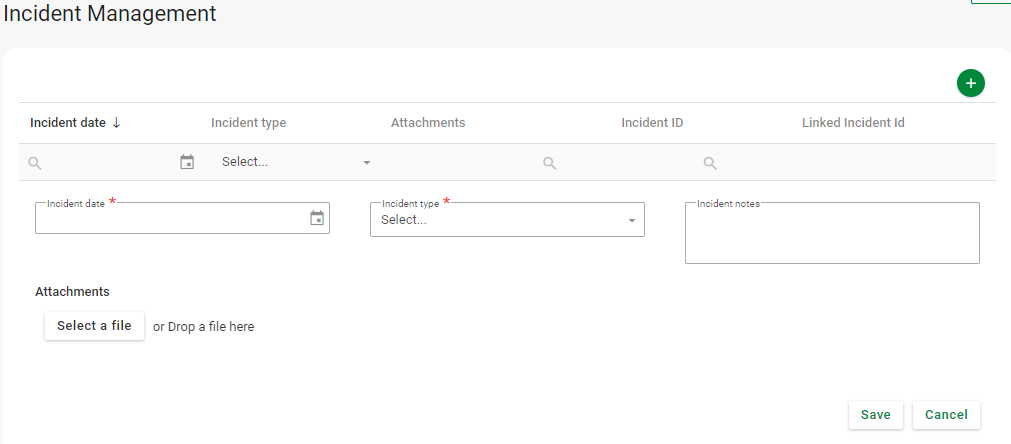This screenshot has width=1011, height=444.
Task: Click the arrow of the Incident type form dropdown
Action: pos(631,221)
